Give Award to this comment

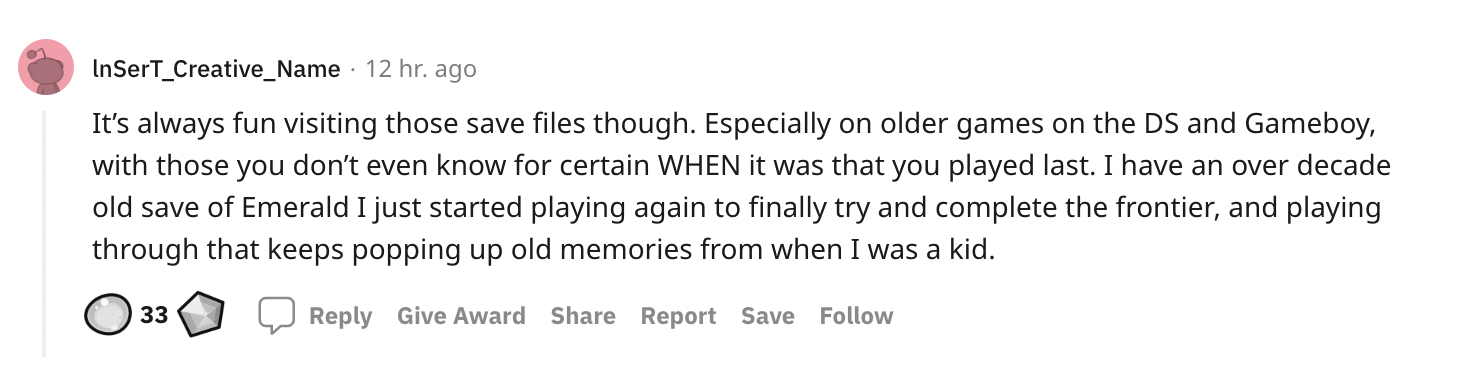(461, 316)
